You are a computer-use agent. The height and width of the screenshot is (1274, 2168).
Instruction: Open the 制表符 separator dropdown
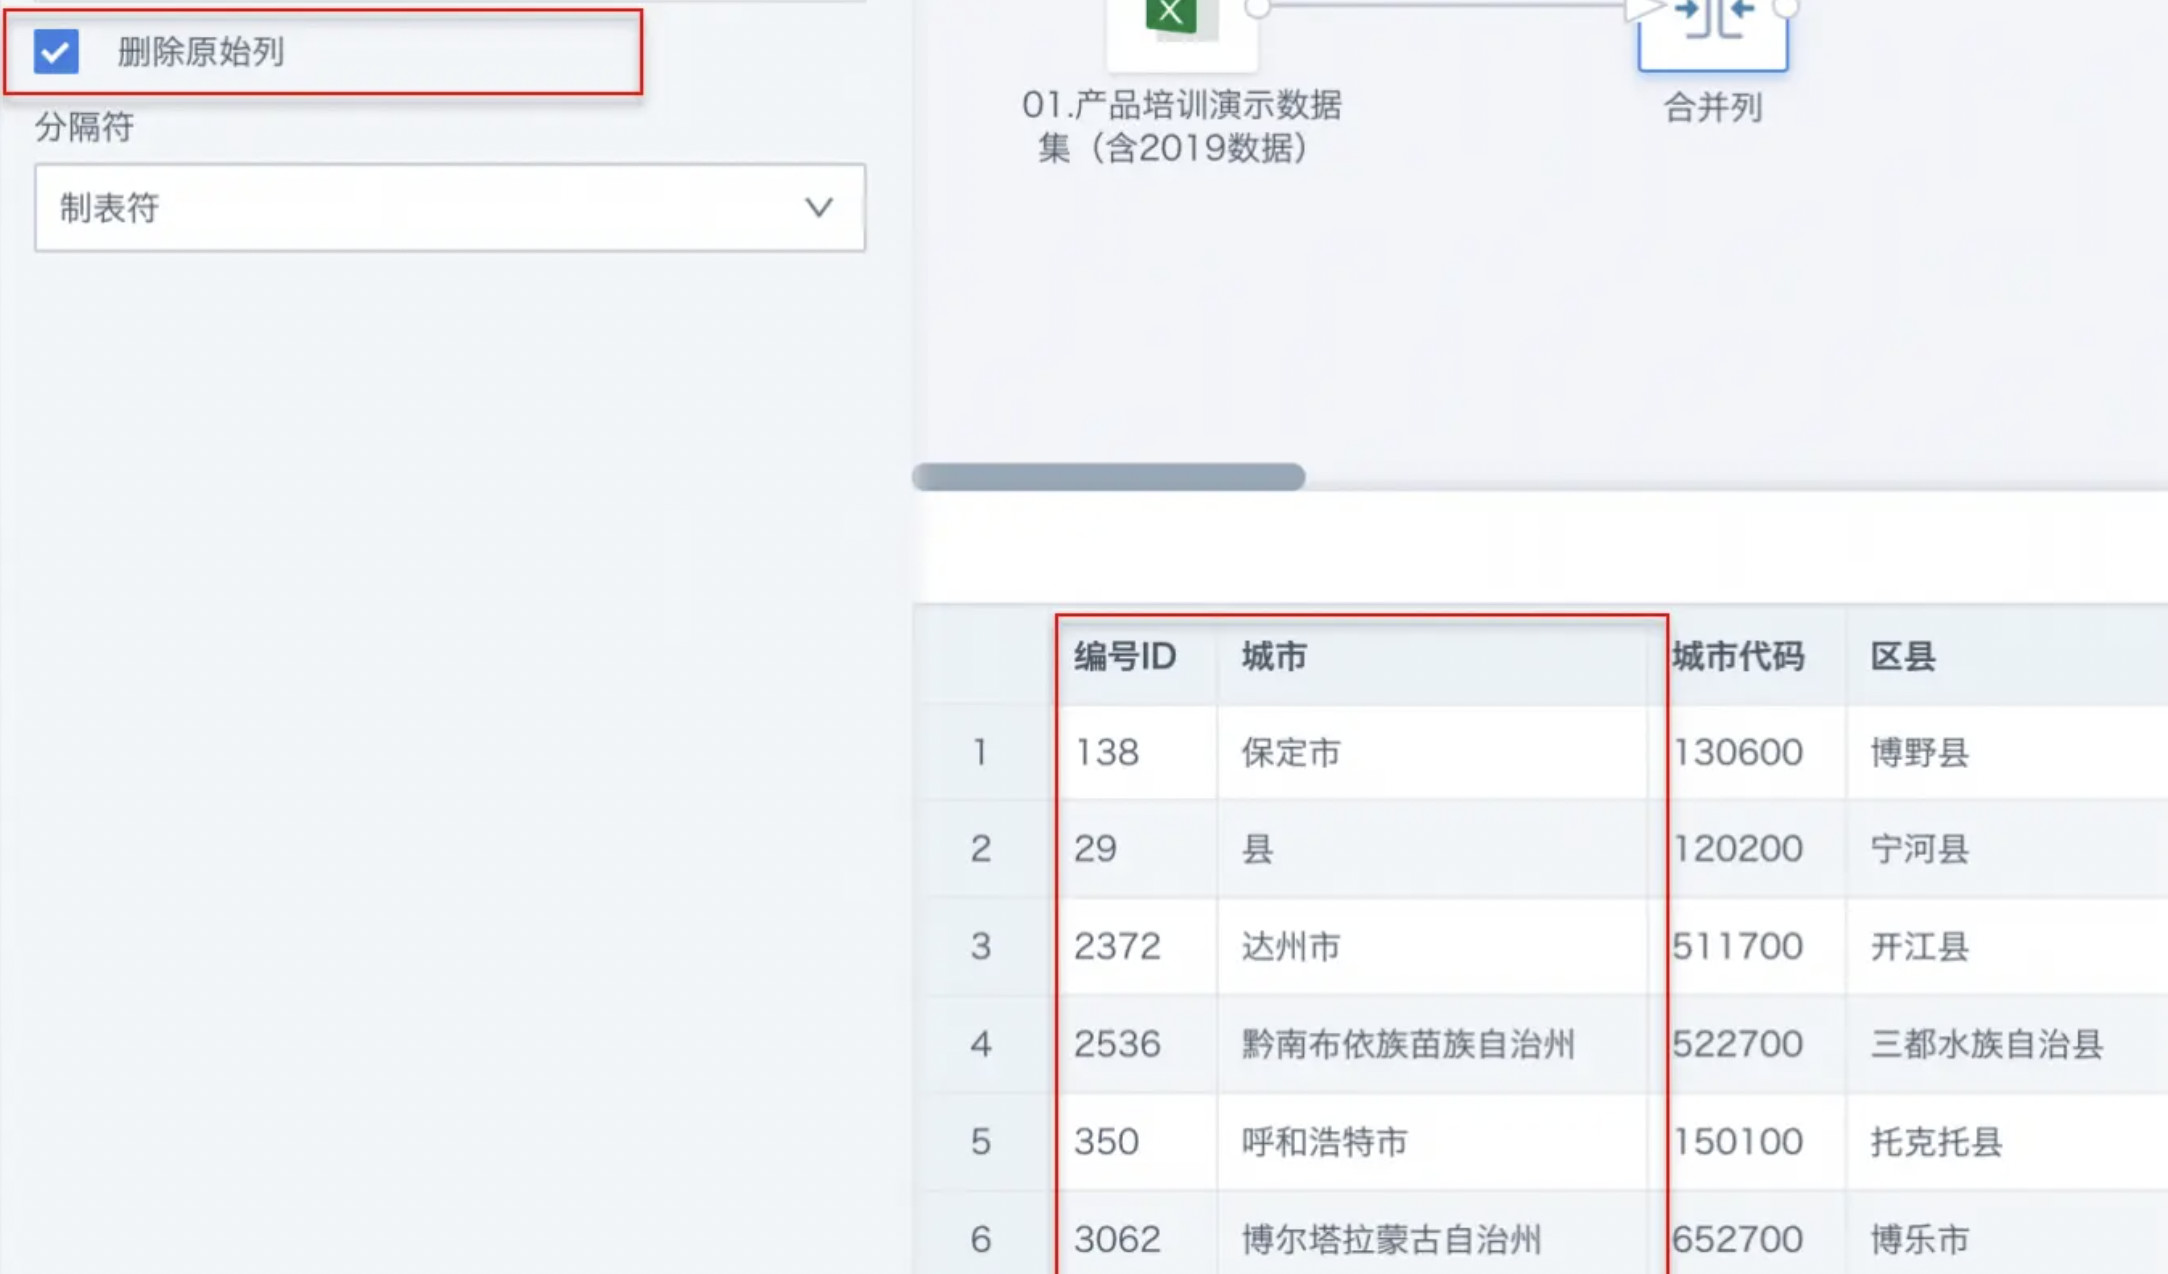[x=449, y=208]
